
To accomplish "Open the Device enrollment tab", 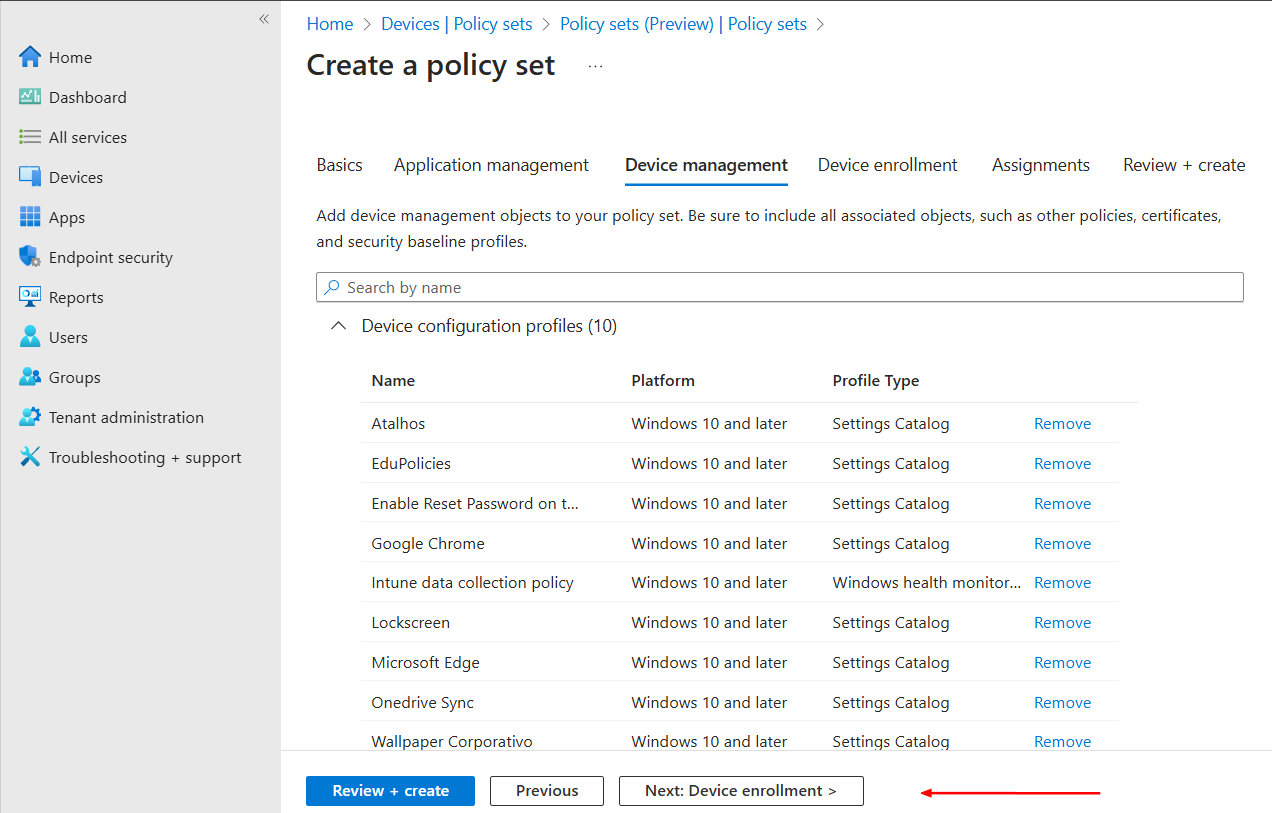I will pos(887,165).
